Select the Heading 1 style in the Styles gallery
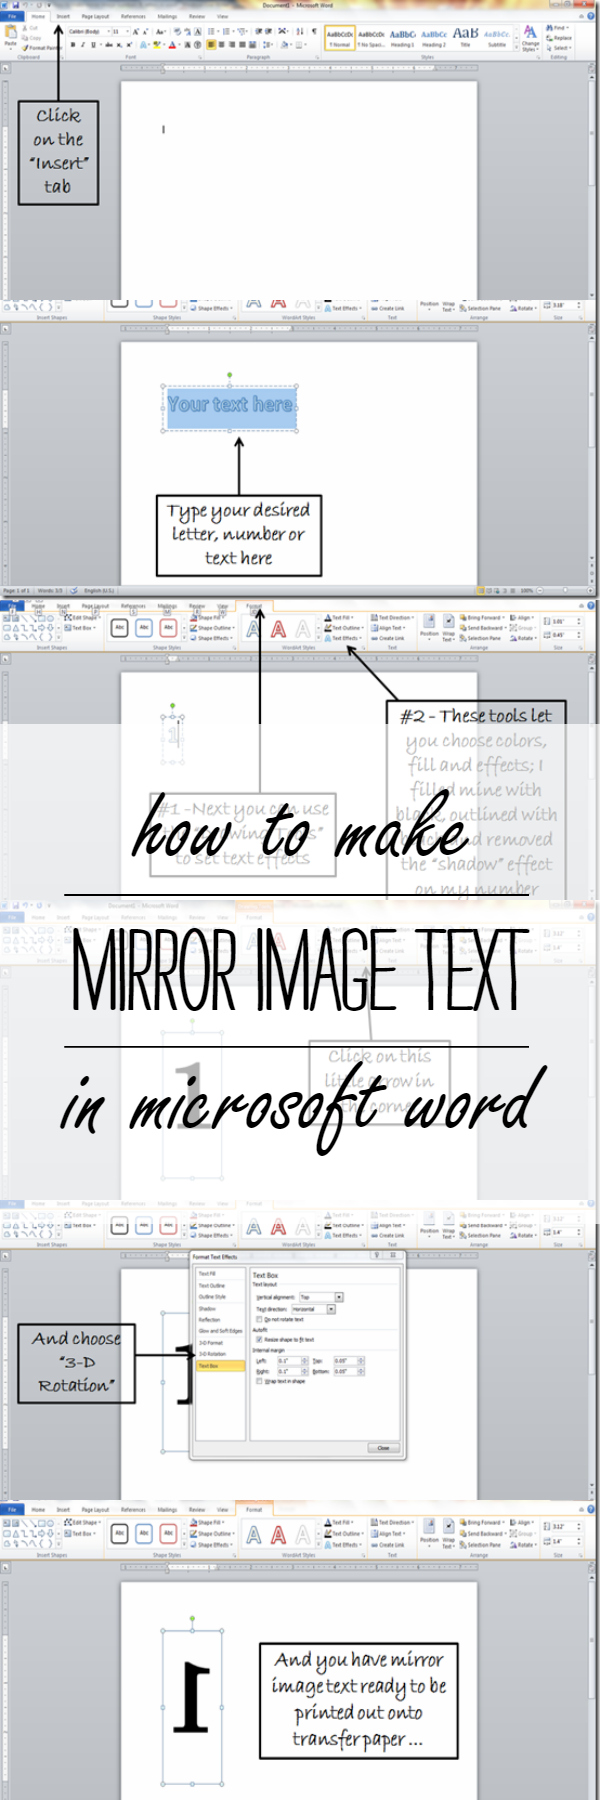600x1800 pixels. pos(402,38)
